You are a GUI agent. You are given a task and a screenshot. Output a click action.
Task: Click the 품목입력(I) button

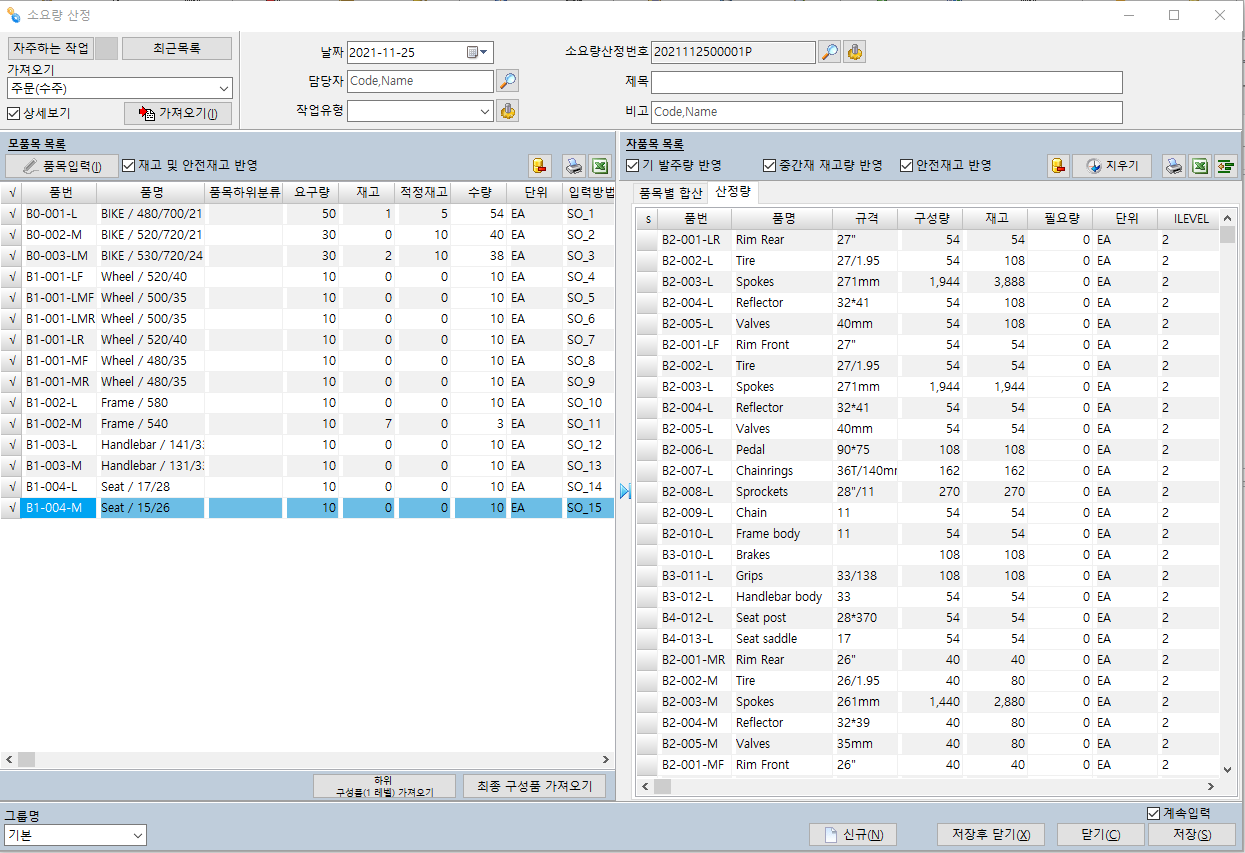pos(62,166)
